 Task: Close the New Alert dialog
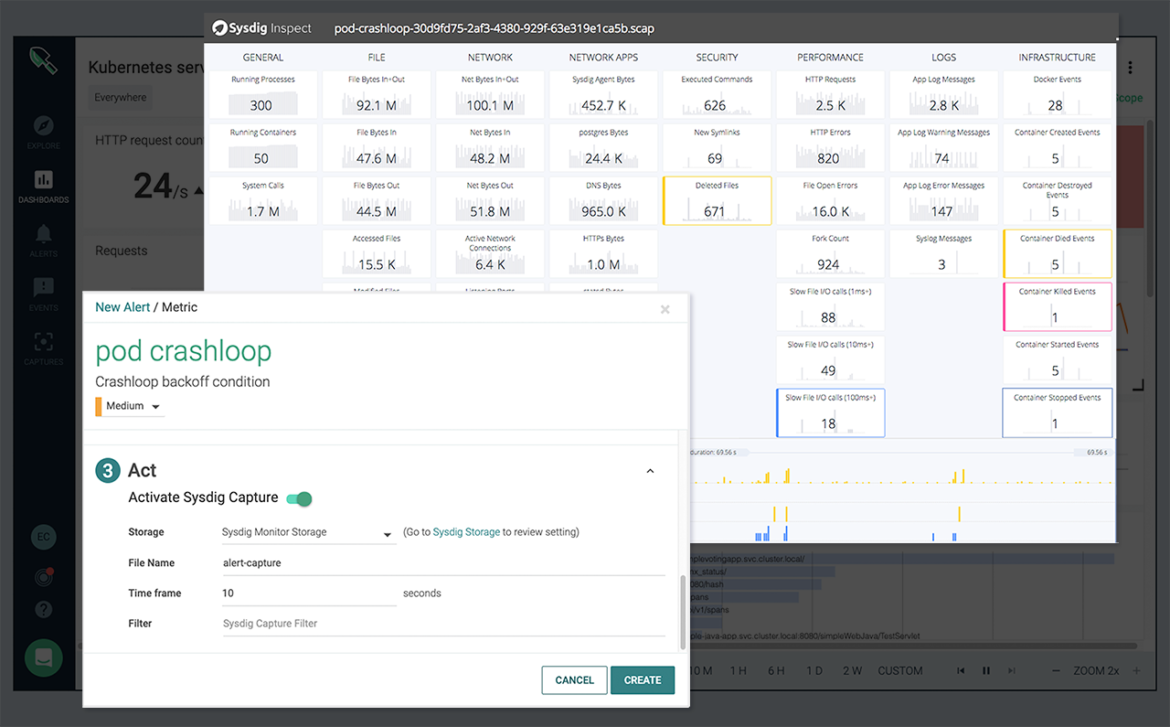click(665, 309)
